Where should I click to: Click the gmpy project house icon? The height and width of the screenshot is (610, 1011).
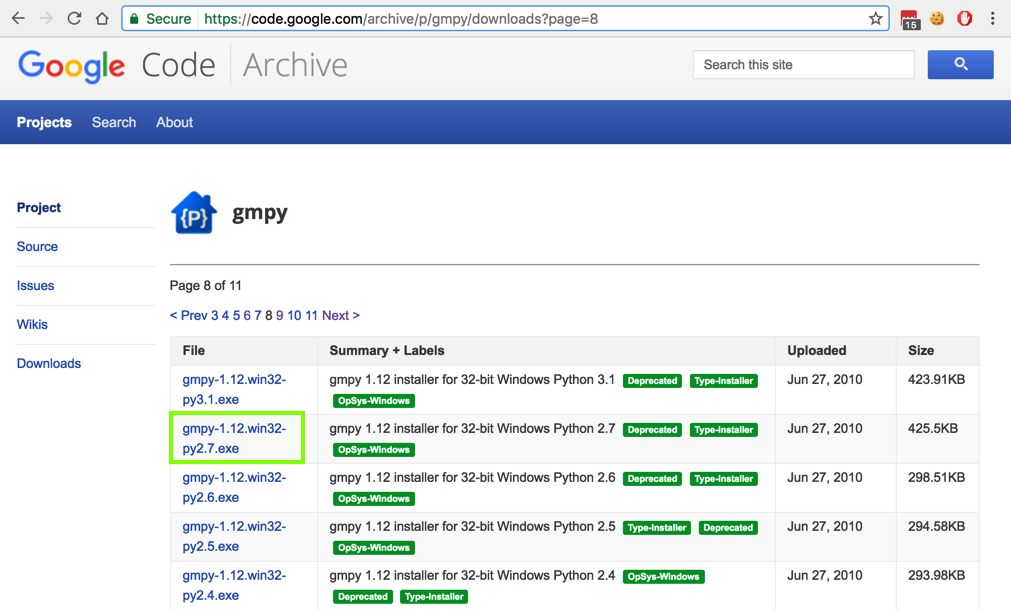pos(193,212)
